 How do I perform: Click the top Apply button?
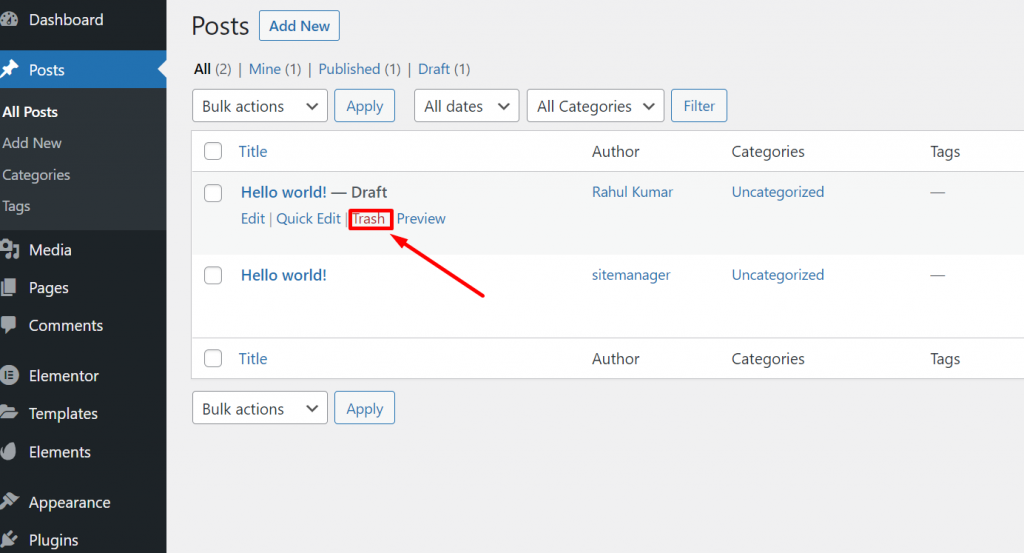point(364,106)
